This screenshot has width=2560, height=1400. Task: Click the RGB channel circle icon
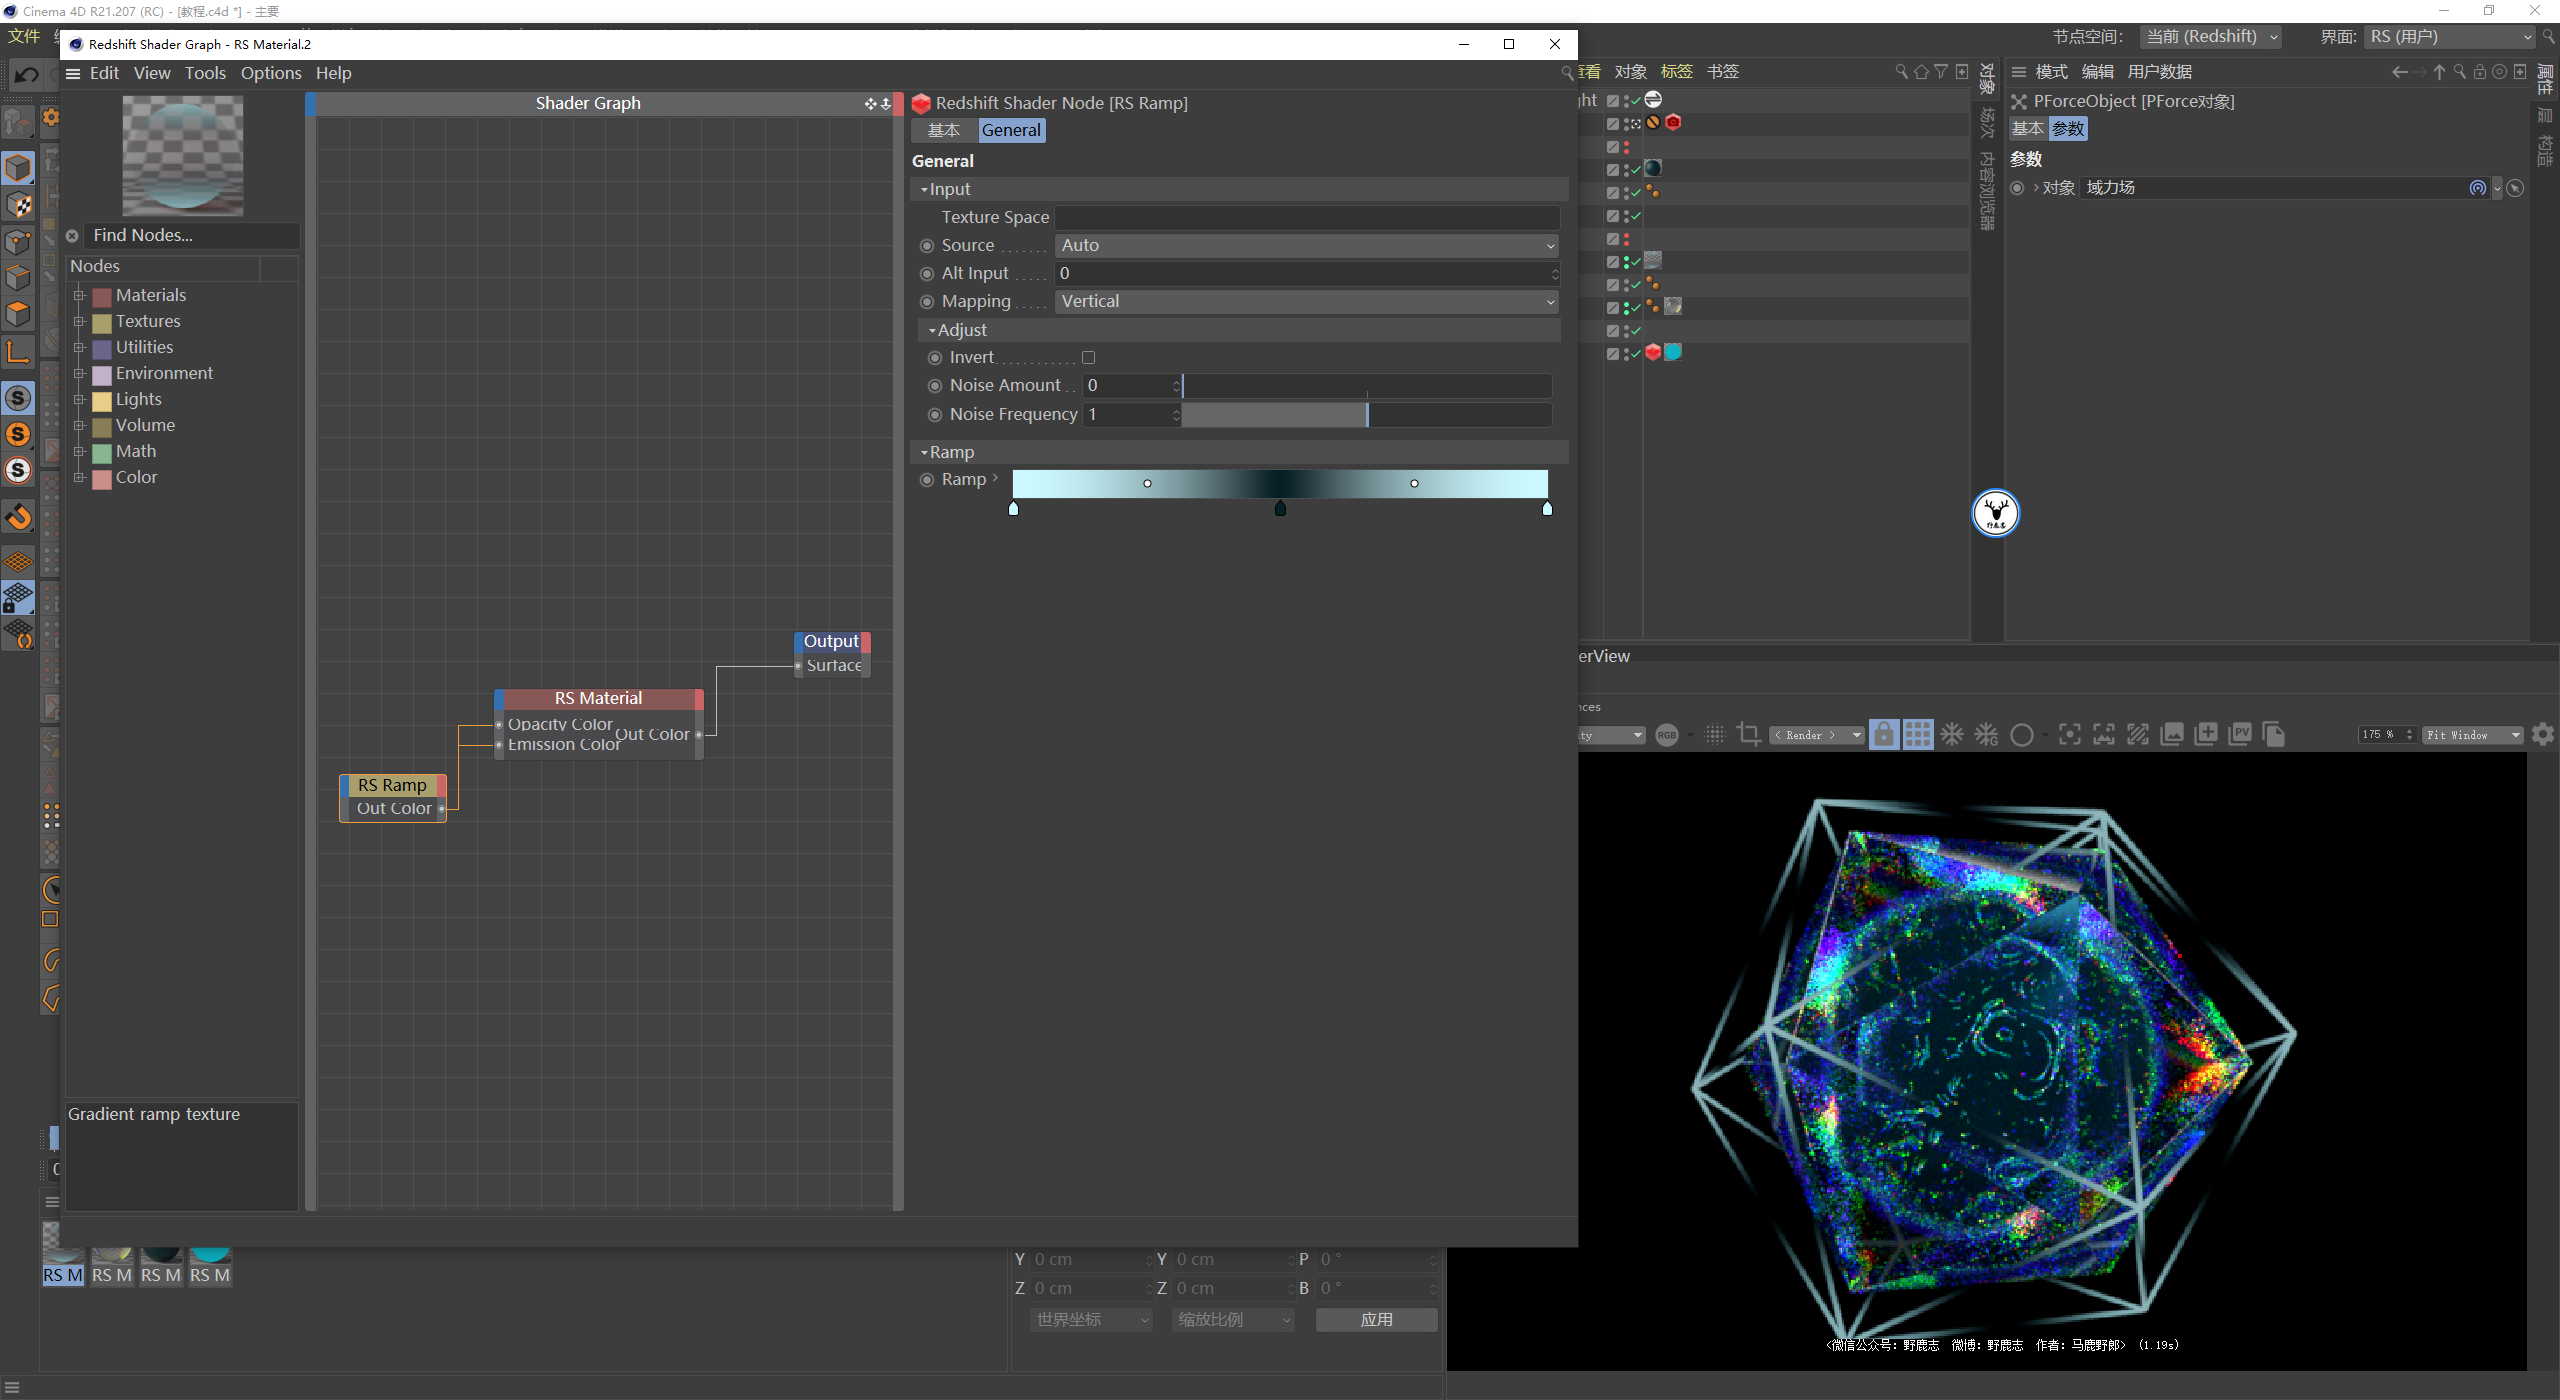coord(1667,735)
